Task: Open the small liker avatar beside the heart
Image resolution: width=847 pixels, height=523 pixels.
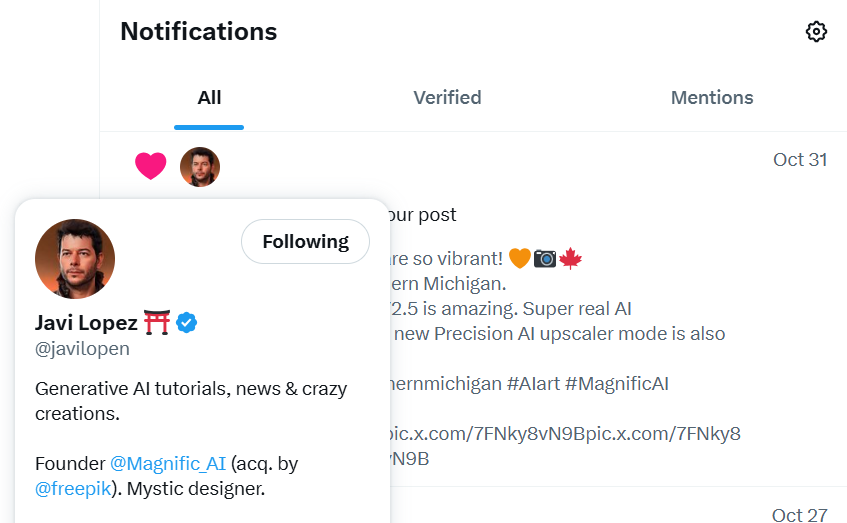Action: tap(199, 167)
